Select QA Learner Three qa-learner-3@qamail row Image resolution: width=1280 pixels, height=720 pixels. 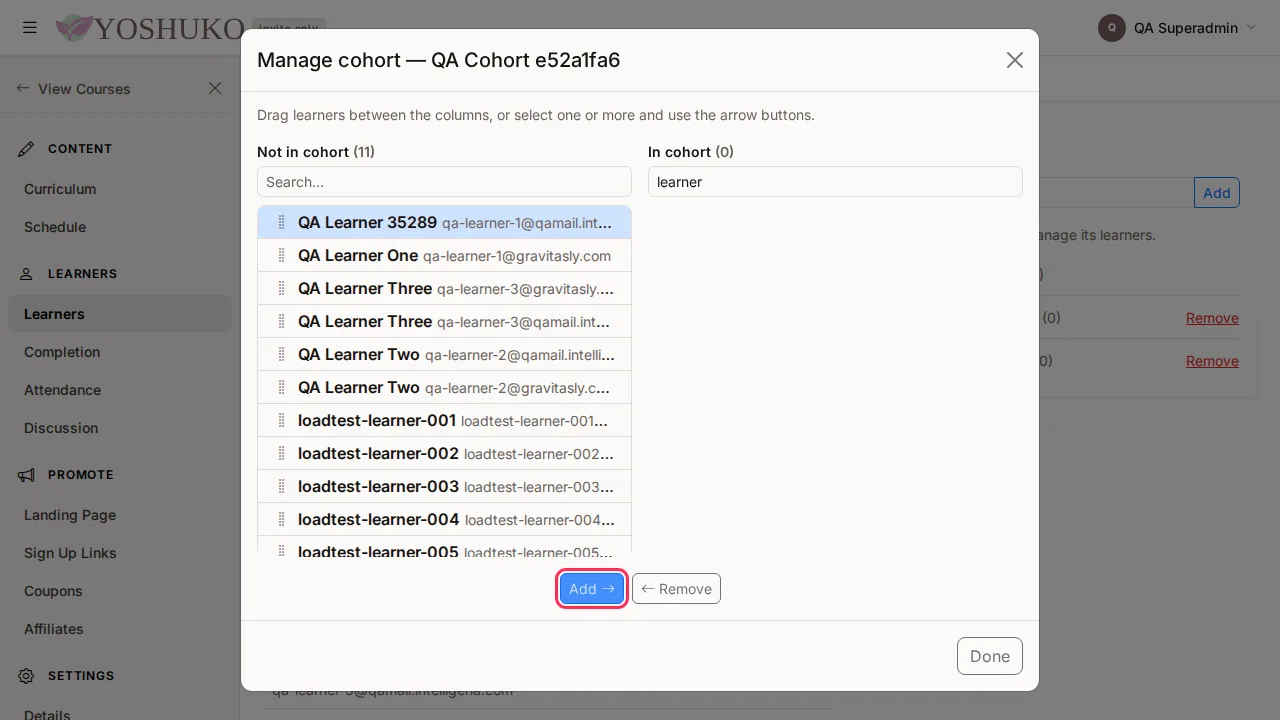444,321
